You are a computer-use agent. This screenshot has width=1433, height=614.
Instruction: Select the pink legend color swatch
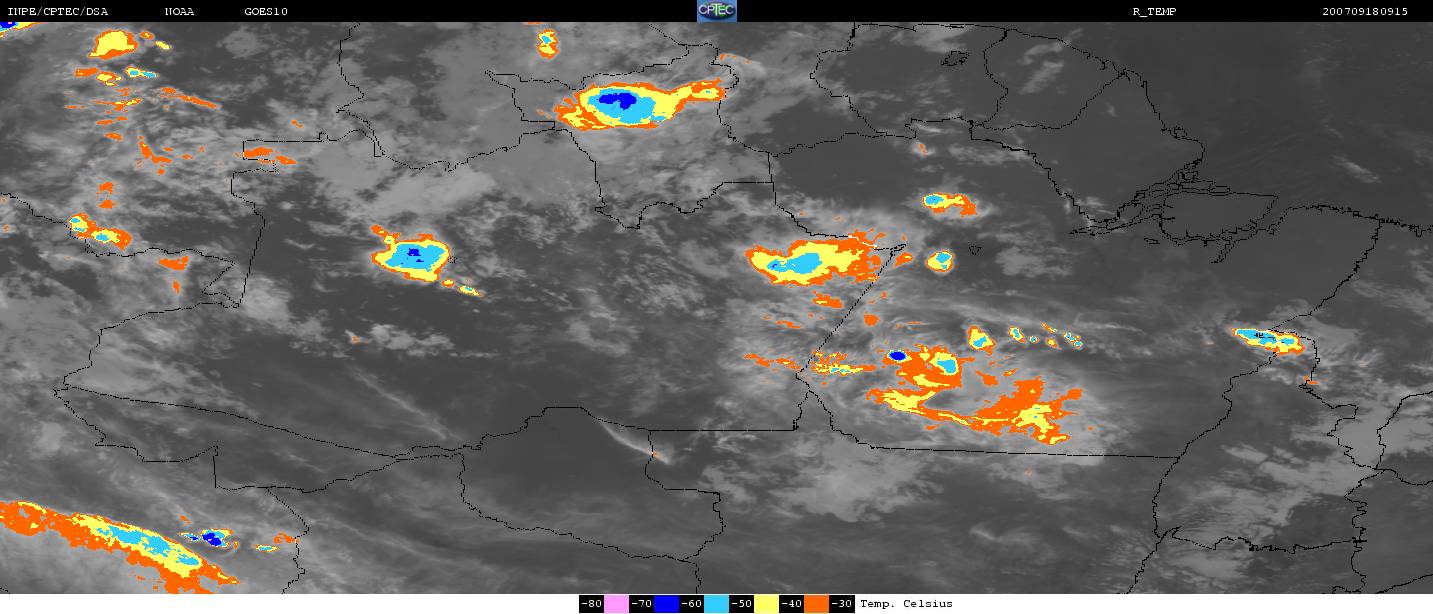tap(616, 604)
